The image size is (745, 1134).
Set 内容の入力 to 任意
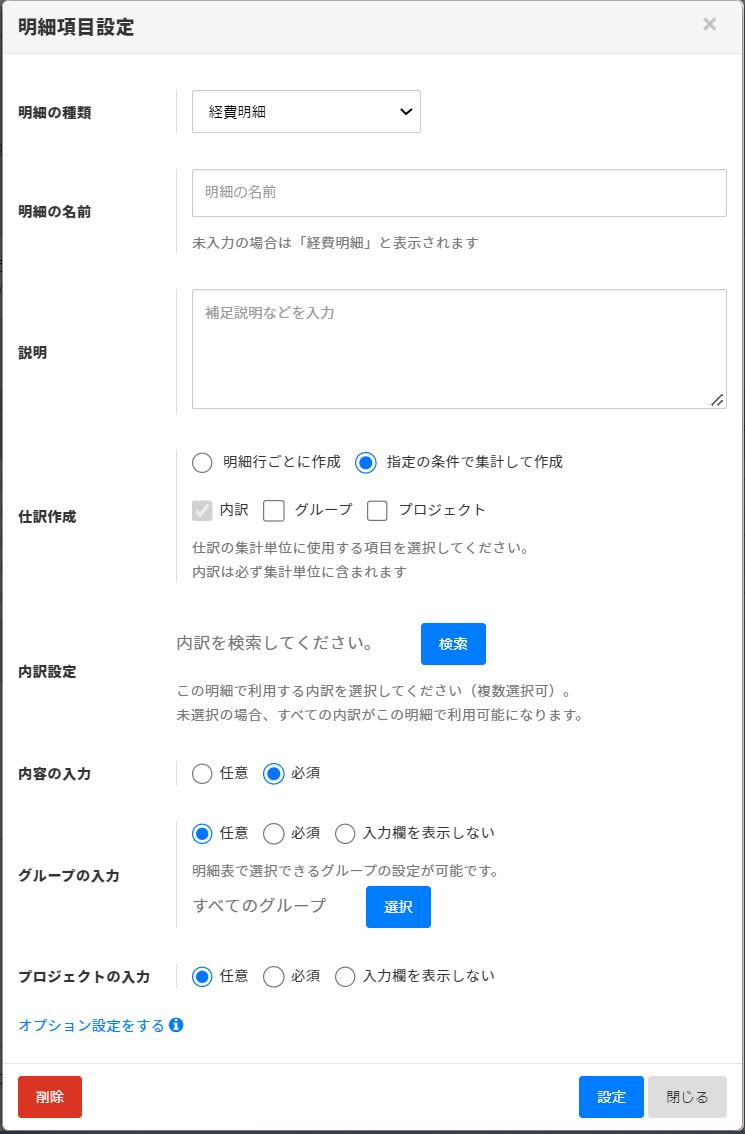click(203, 774)
